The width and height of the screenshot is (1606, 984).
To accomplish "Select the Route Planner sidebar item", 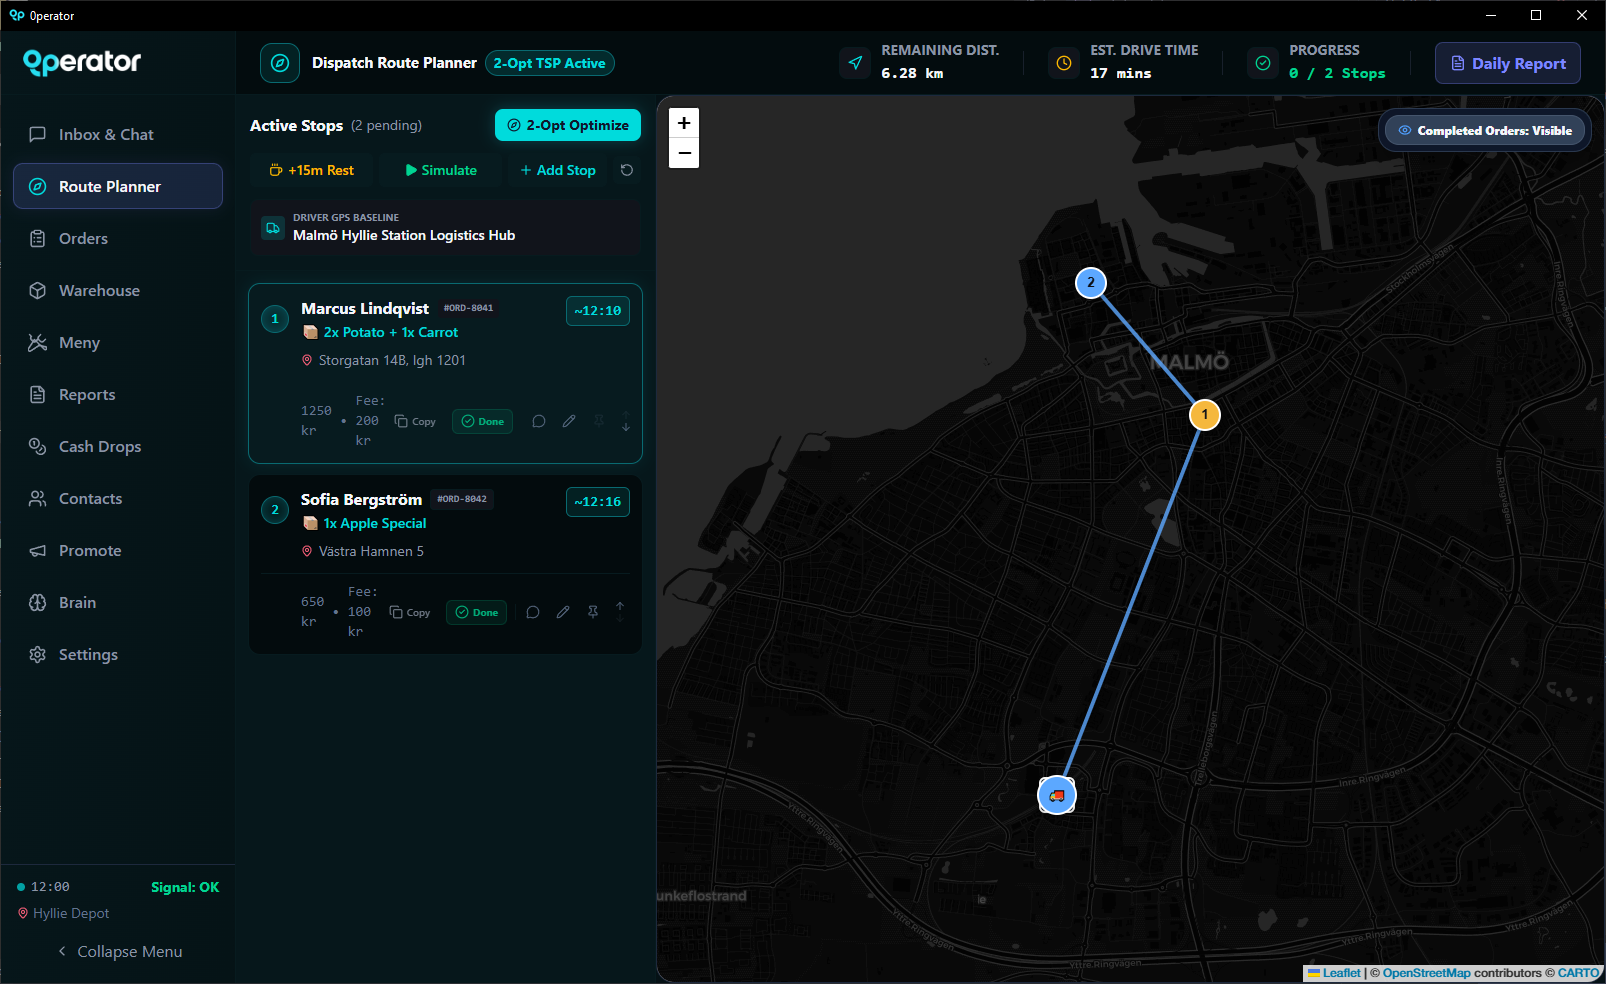I will [x=118, y=186].
